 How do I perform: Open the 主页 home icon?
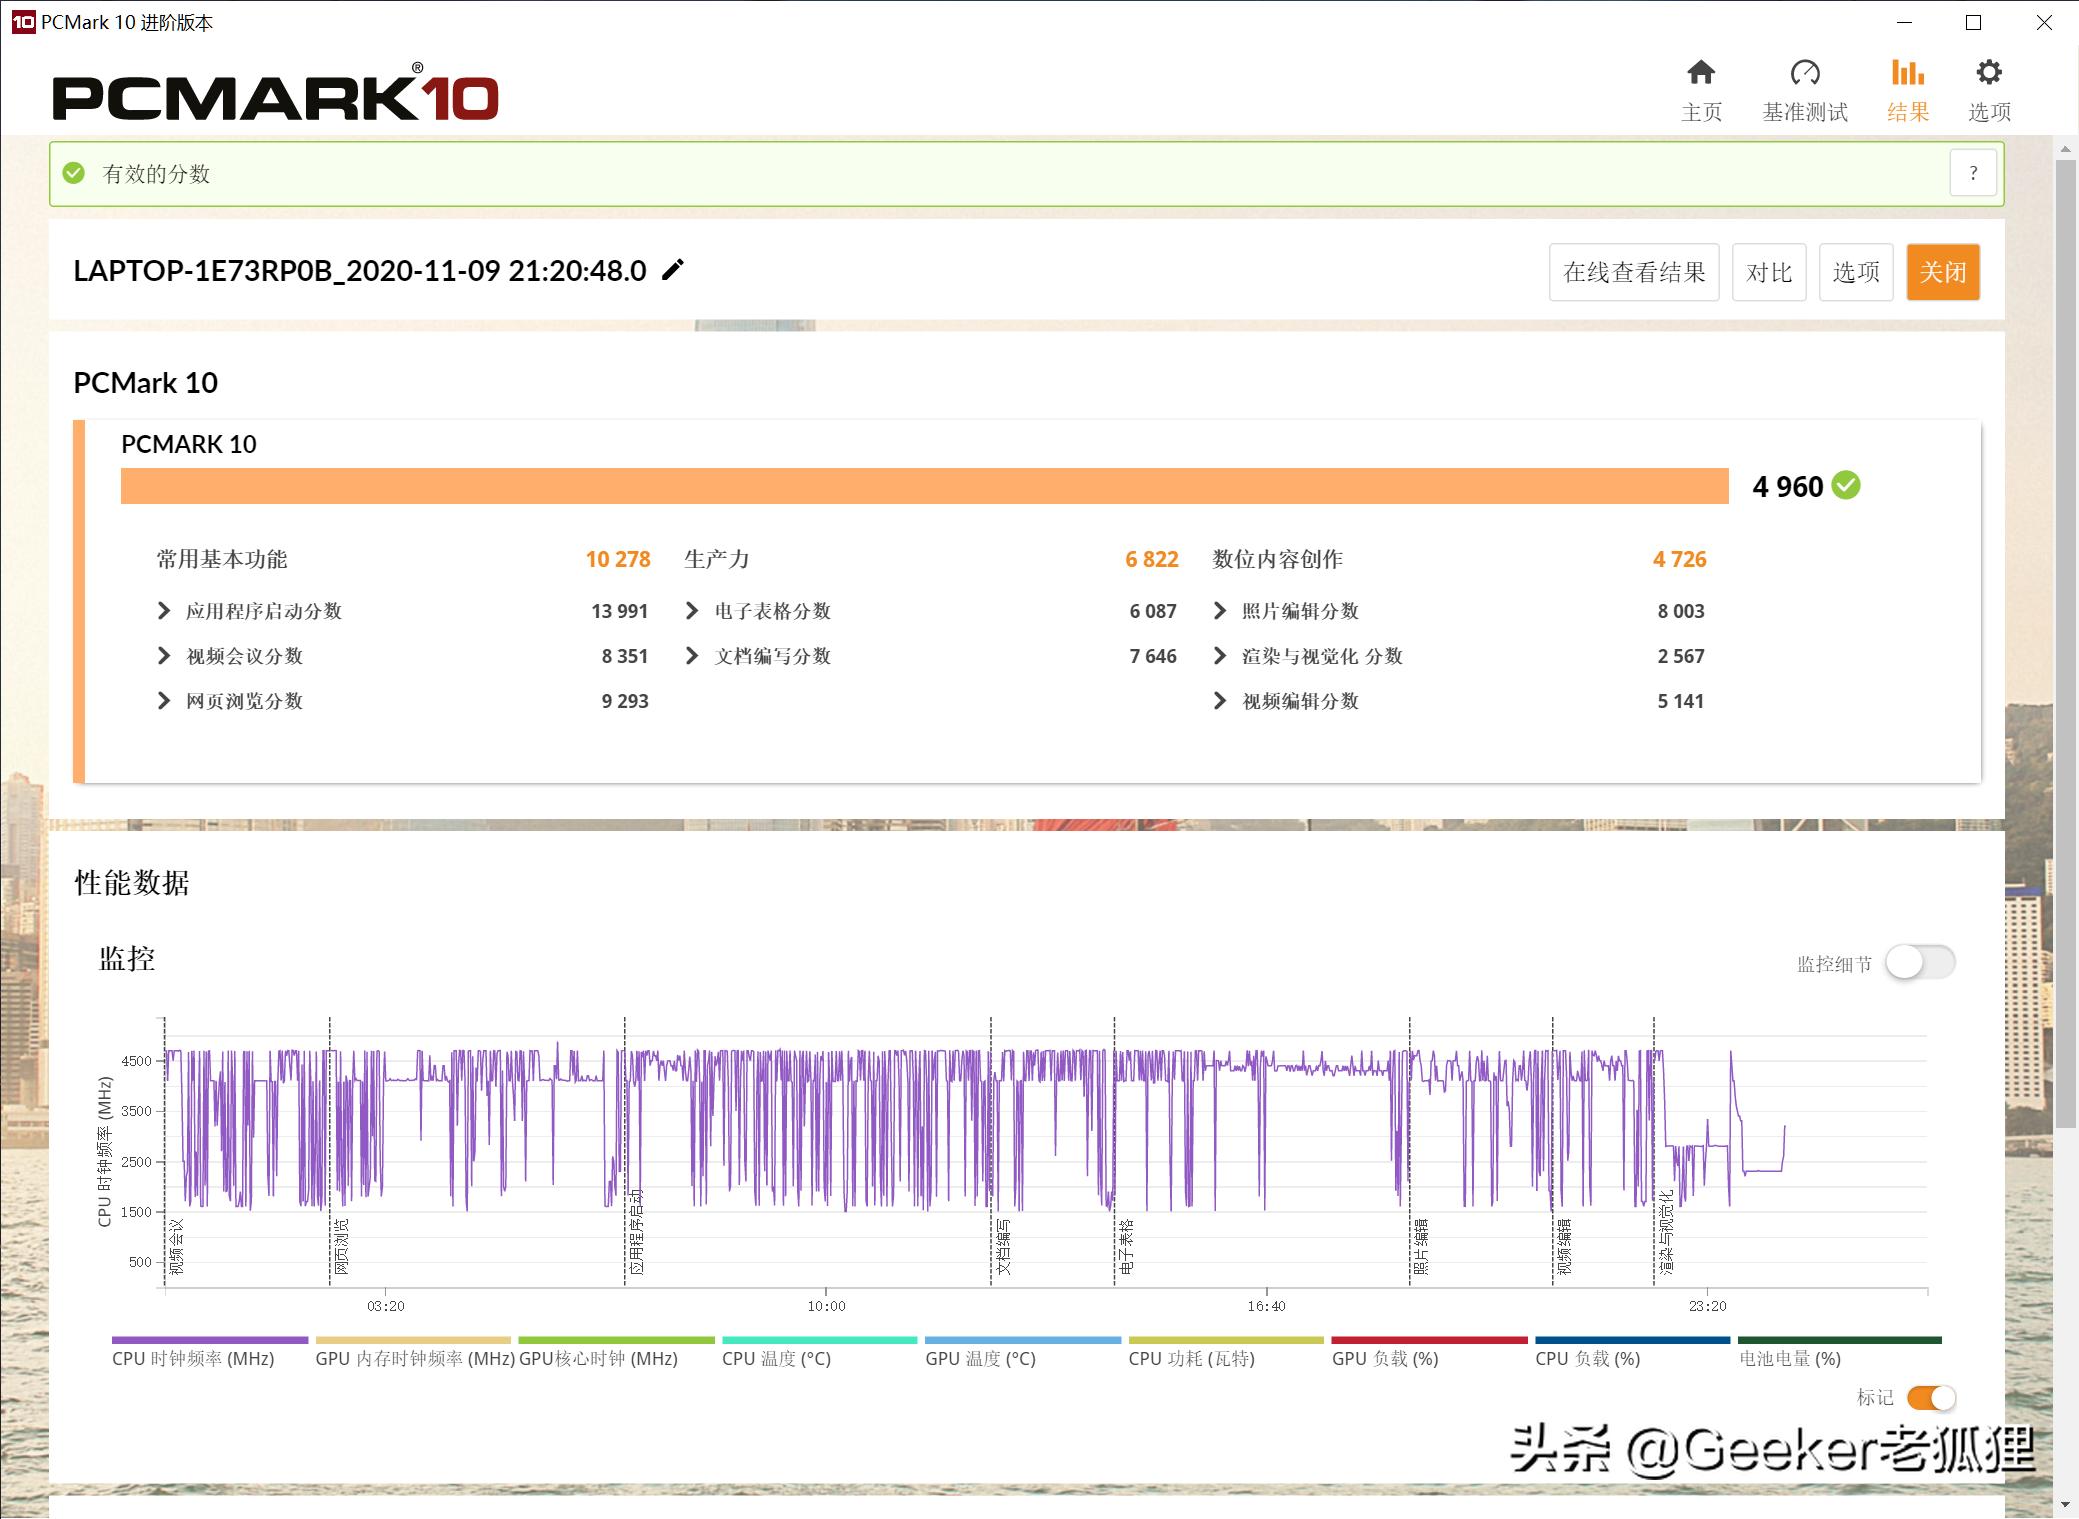(x=1701, y=74)
